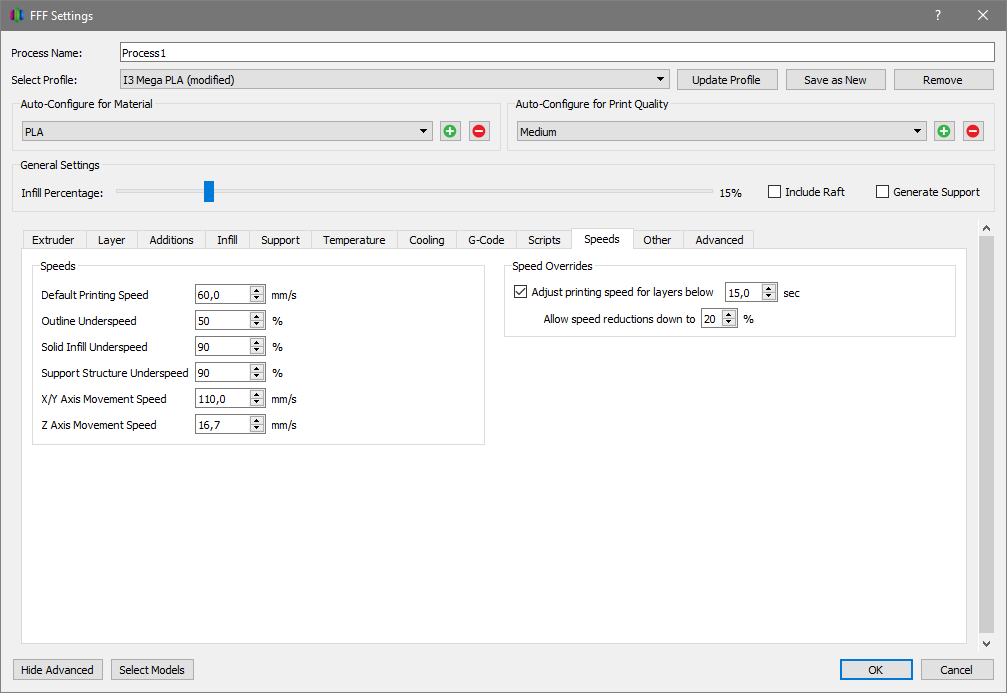Viewport: 1007px width, 693px height.
Task: Click the Cancel button
Action: coord(956,669)
